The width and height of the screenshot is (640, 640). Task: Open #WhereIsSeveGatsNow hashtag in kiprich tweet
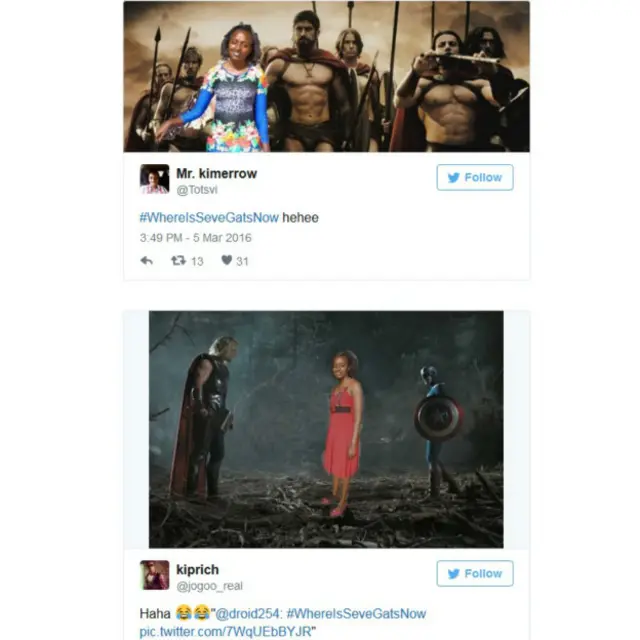[x=356, y=613]
